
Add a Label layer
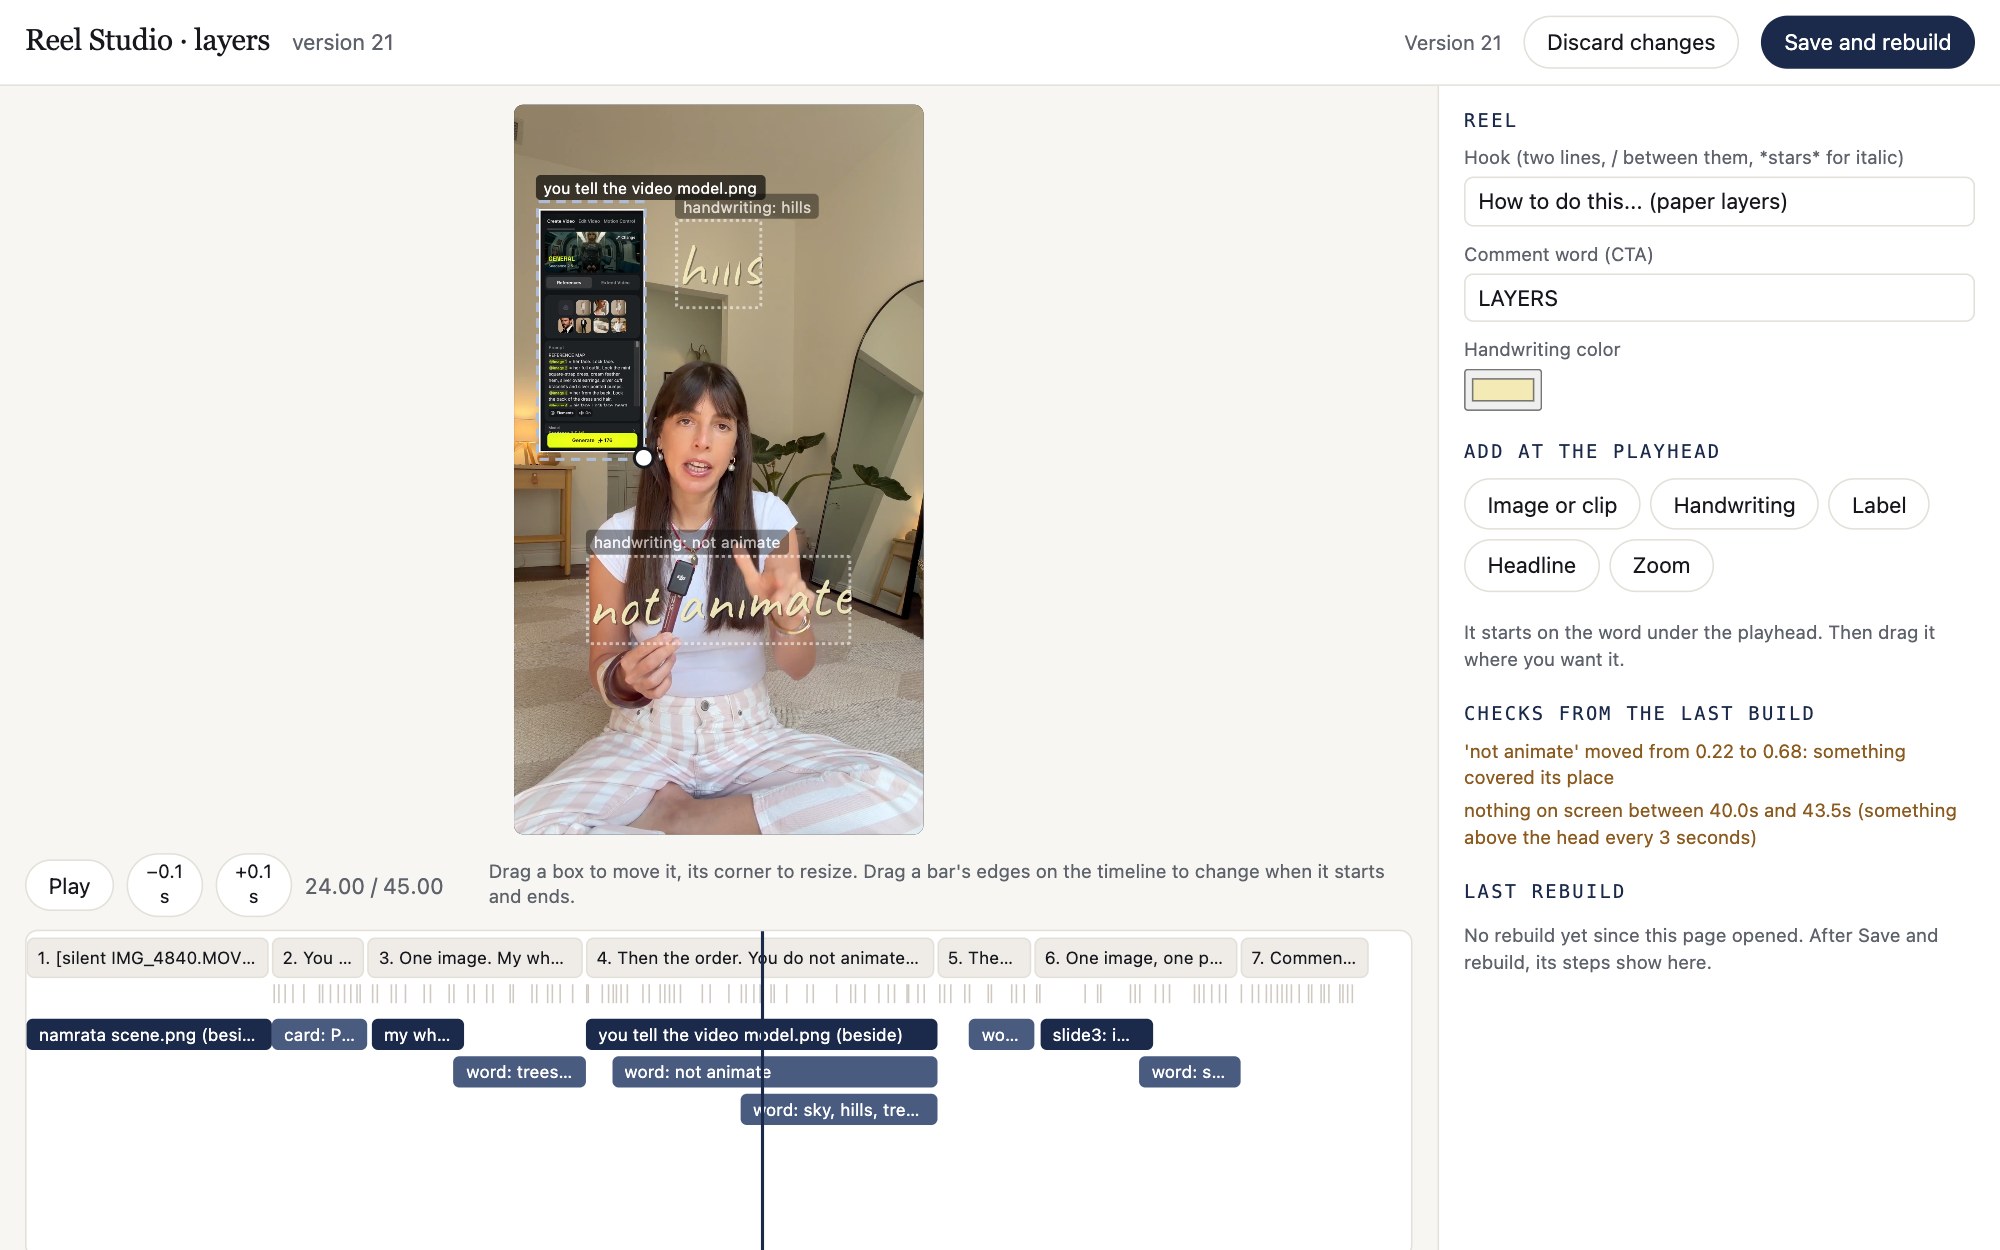coord(1878,505)
